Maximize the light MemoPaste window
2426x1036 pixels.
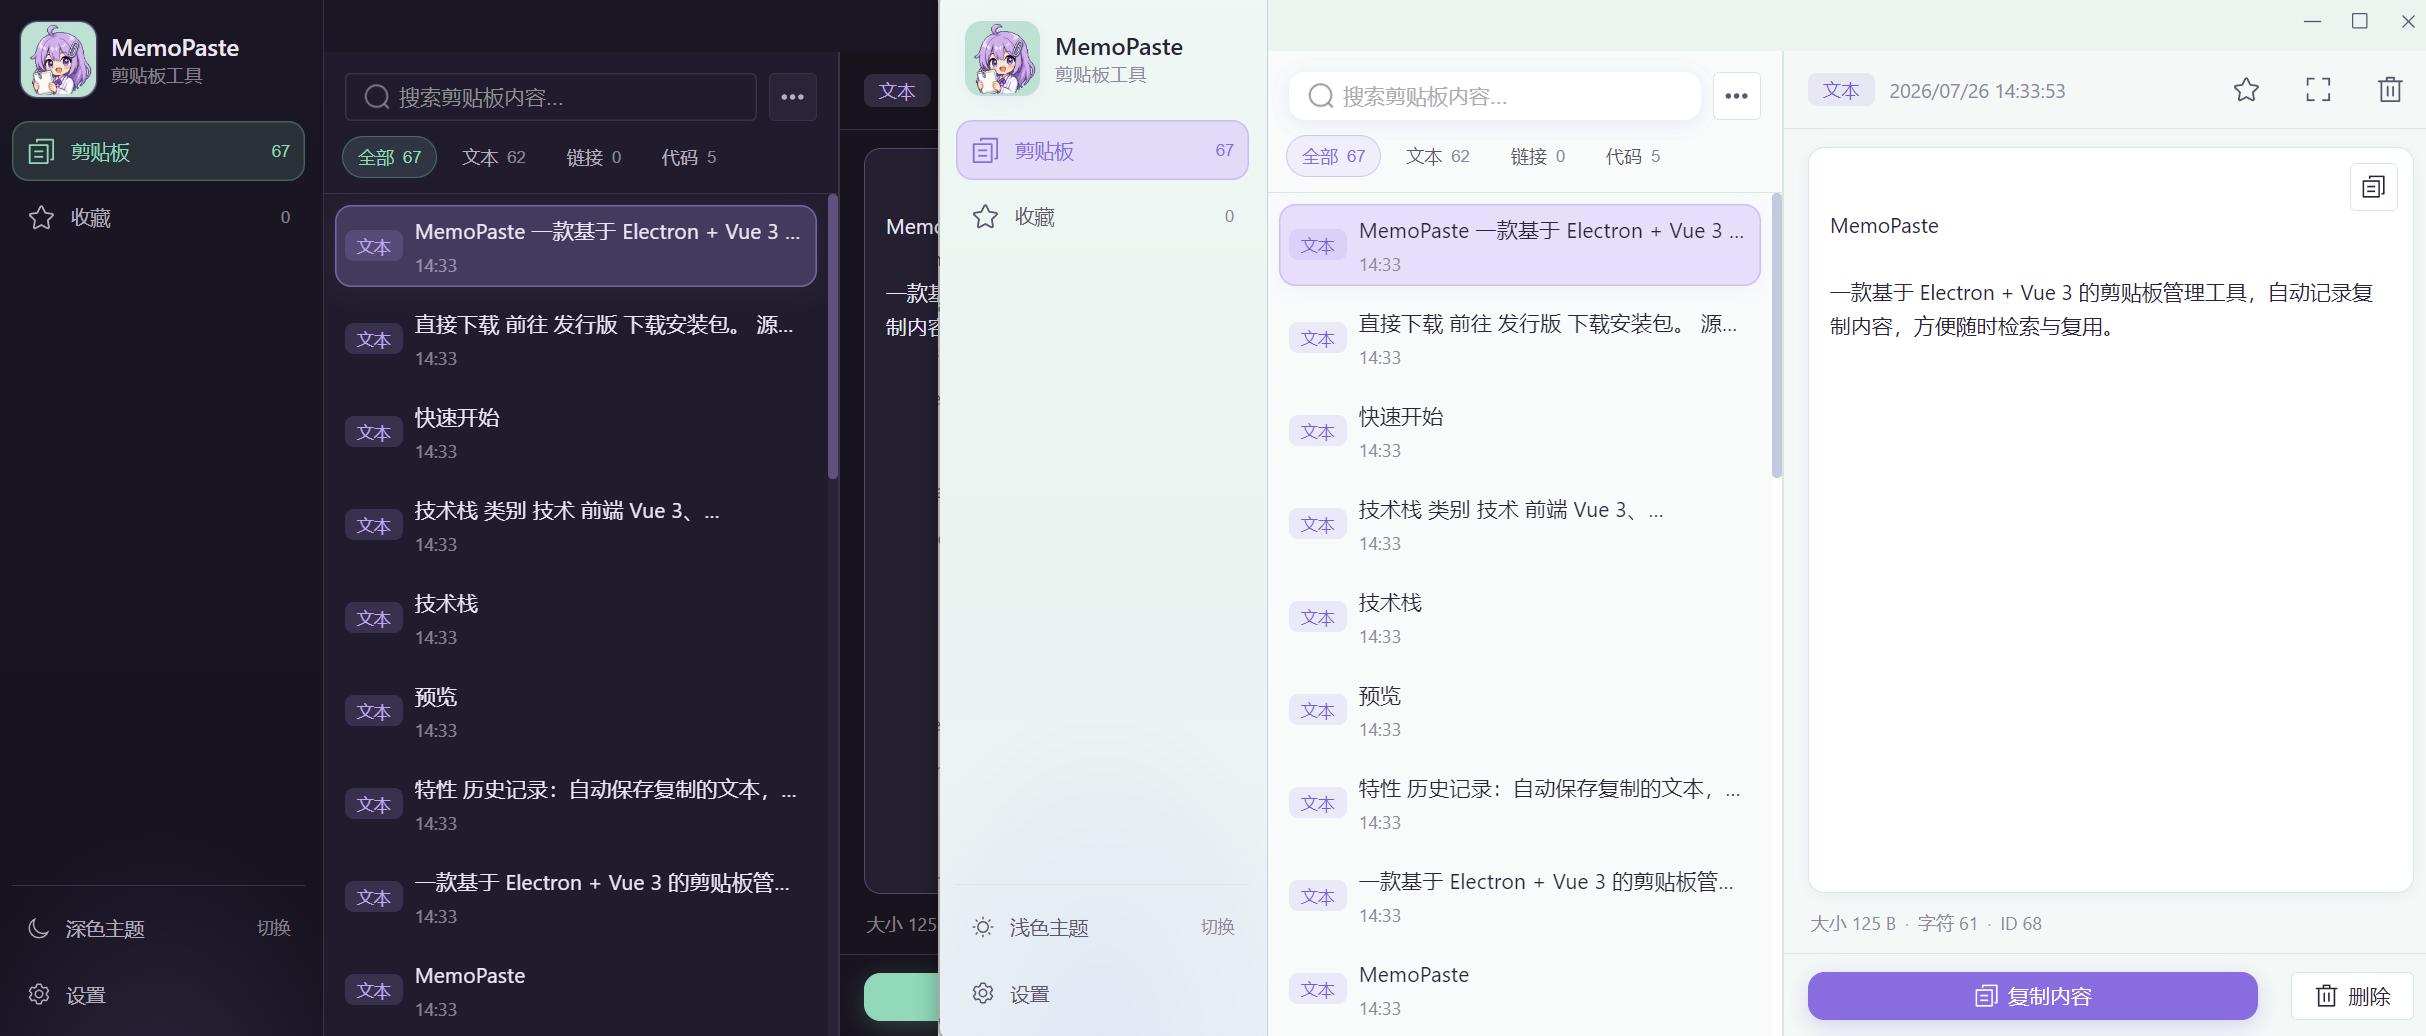click(x=2360, y=21)
